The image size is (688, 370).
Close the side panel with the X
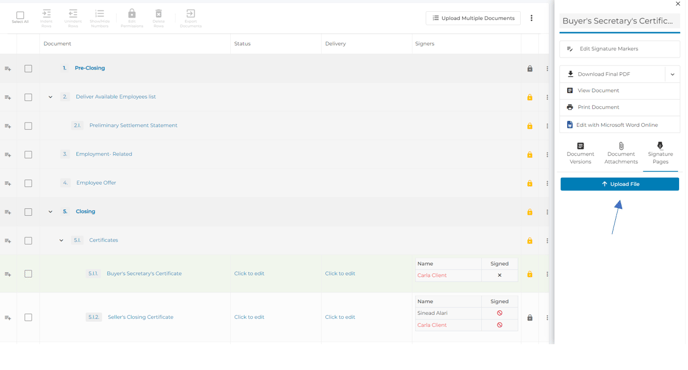tap(677, 4)
